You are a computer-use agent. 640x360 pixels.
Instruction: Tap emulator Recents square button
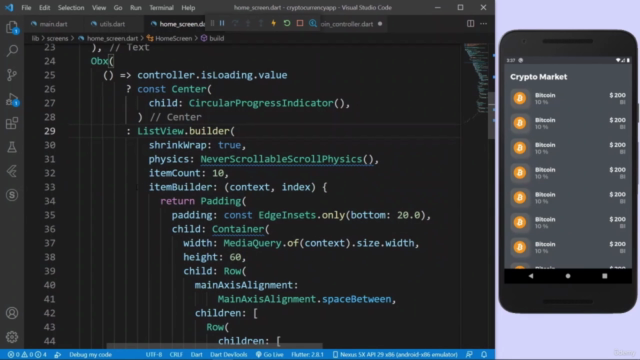tap(604, 276)
